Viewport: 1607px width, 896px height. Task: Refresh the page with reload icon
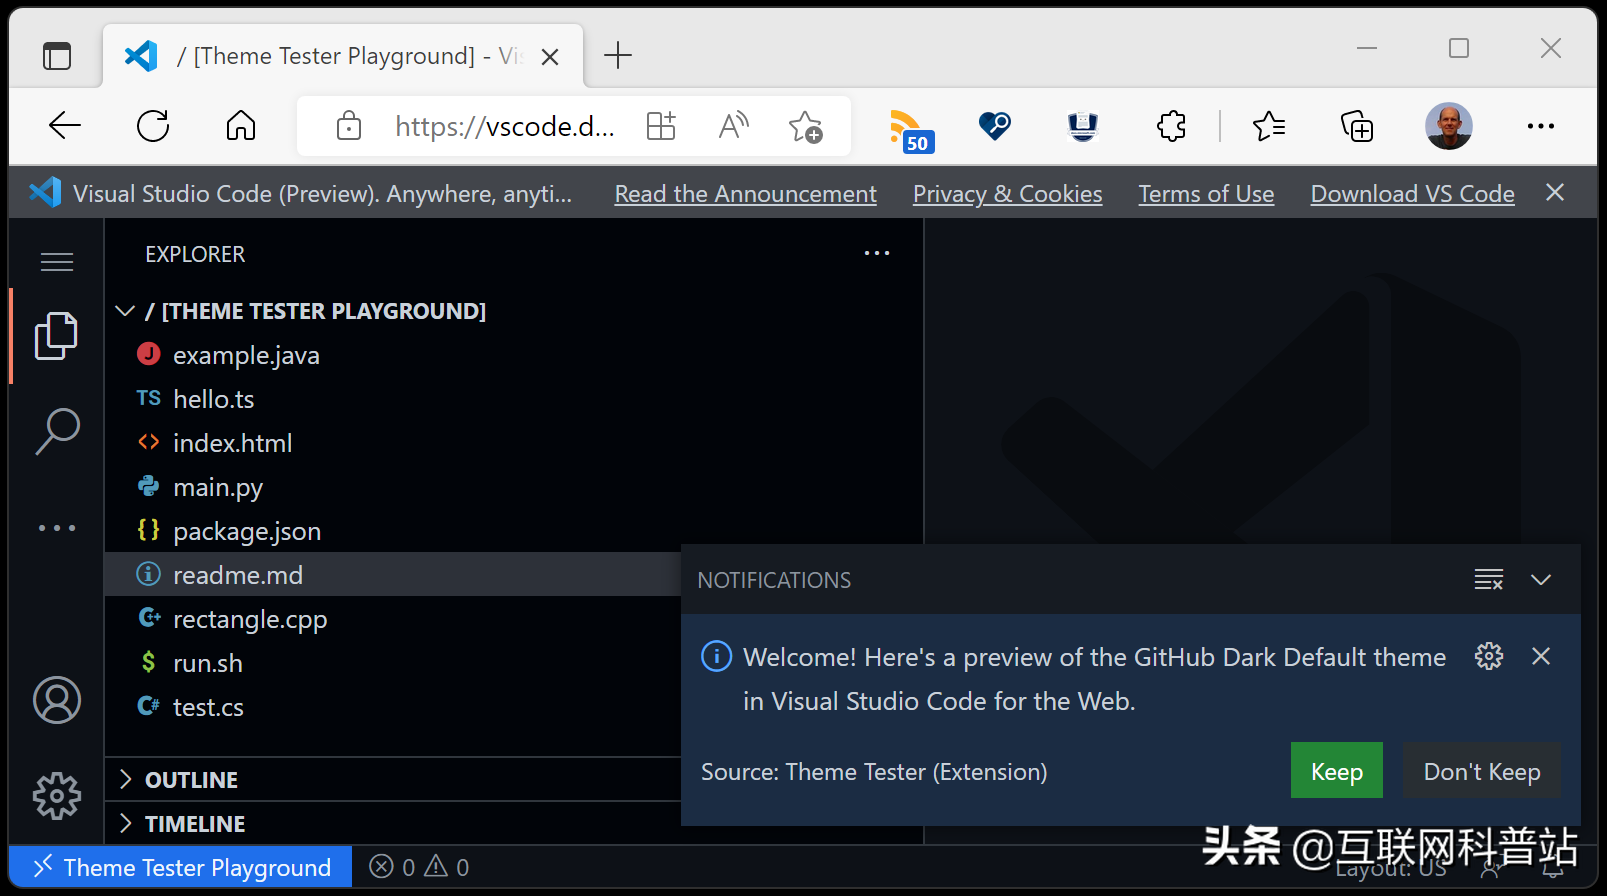153,126
